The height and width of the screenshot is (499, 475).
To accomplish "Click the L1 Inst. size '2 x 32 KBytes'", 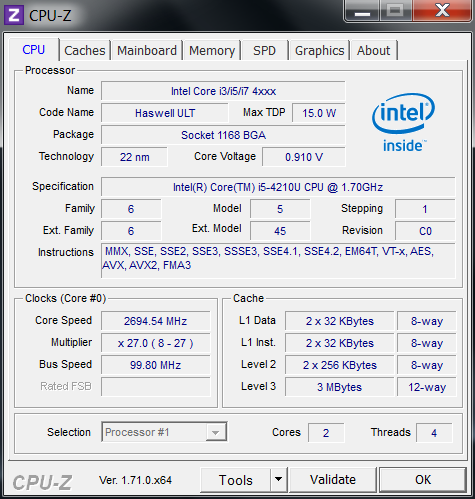I will (340, 343).
